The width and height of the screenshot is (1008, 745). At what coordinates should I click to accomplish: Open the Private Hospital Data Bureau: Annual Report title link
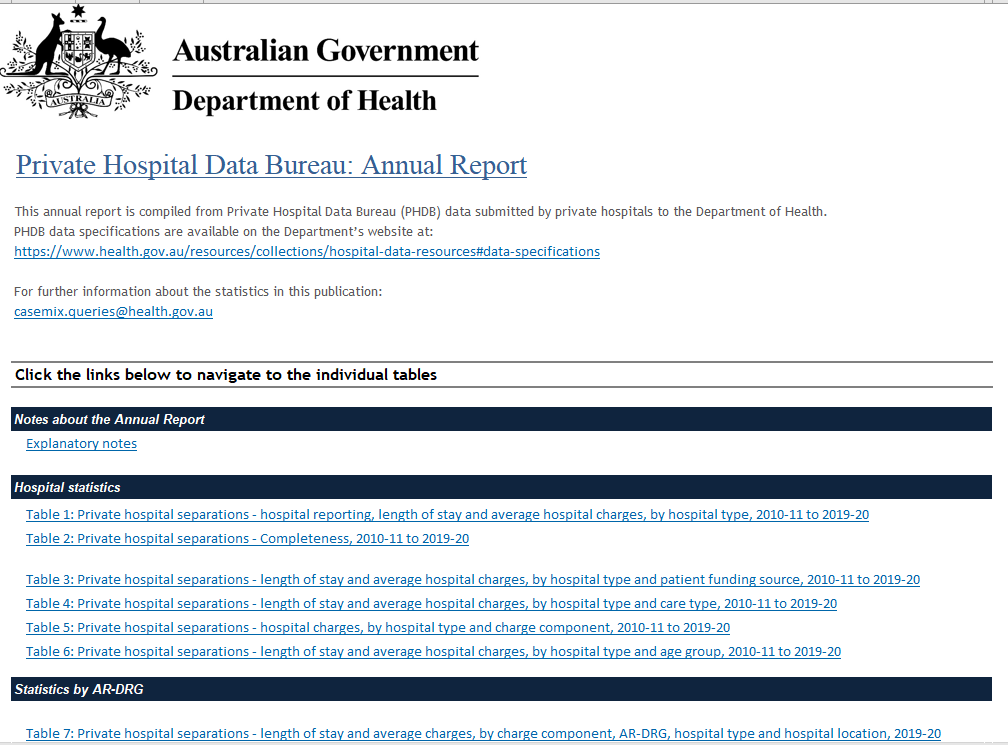click(271, 165)
